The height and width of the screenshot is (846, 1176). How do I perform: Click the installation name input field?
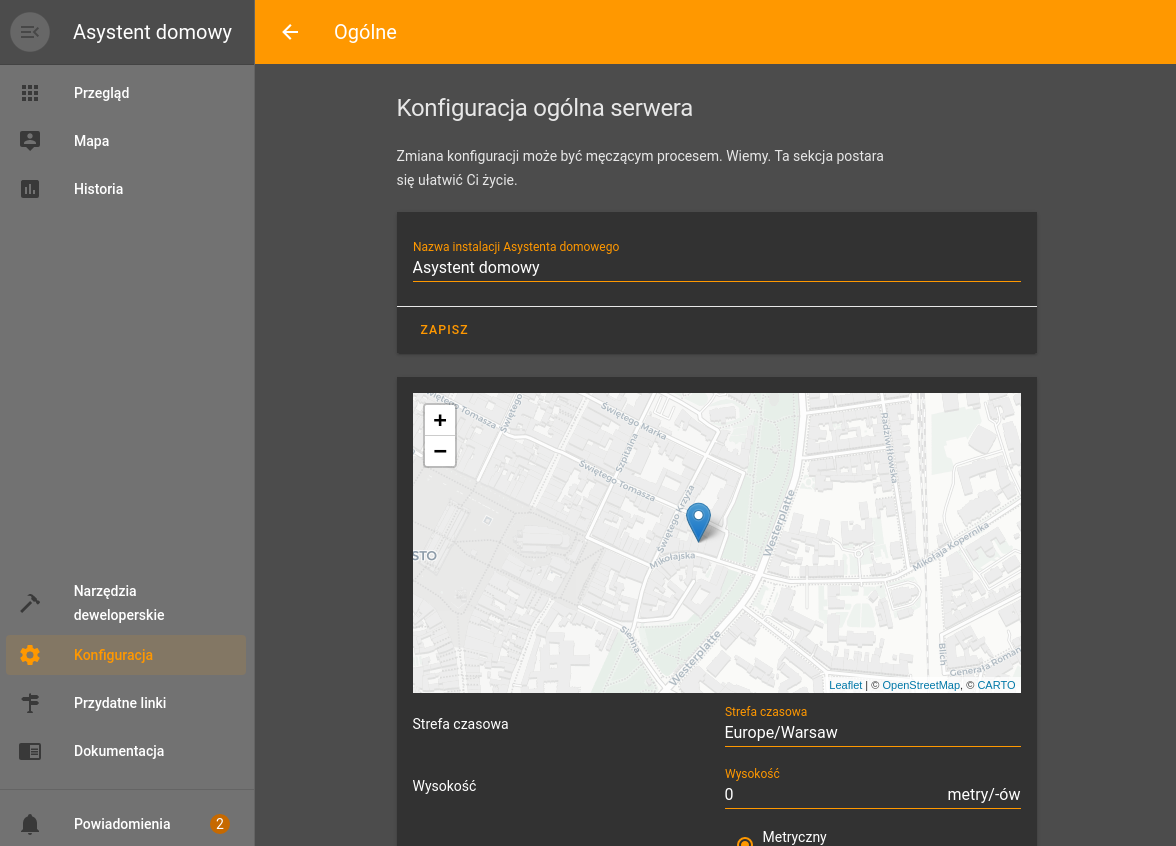tap(716, 268)
